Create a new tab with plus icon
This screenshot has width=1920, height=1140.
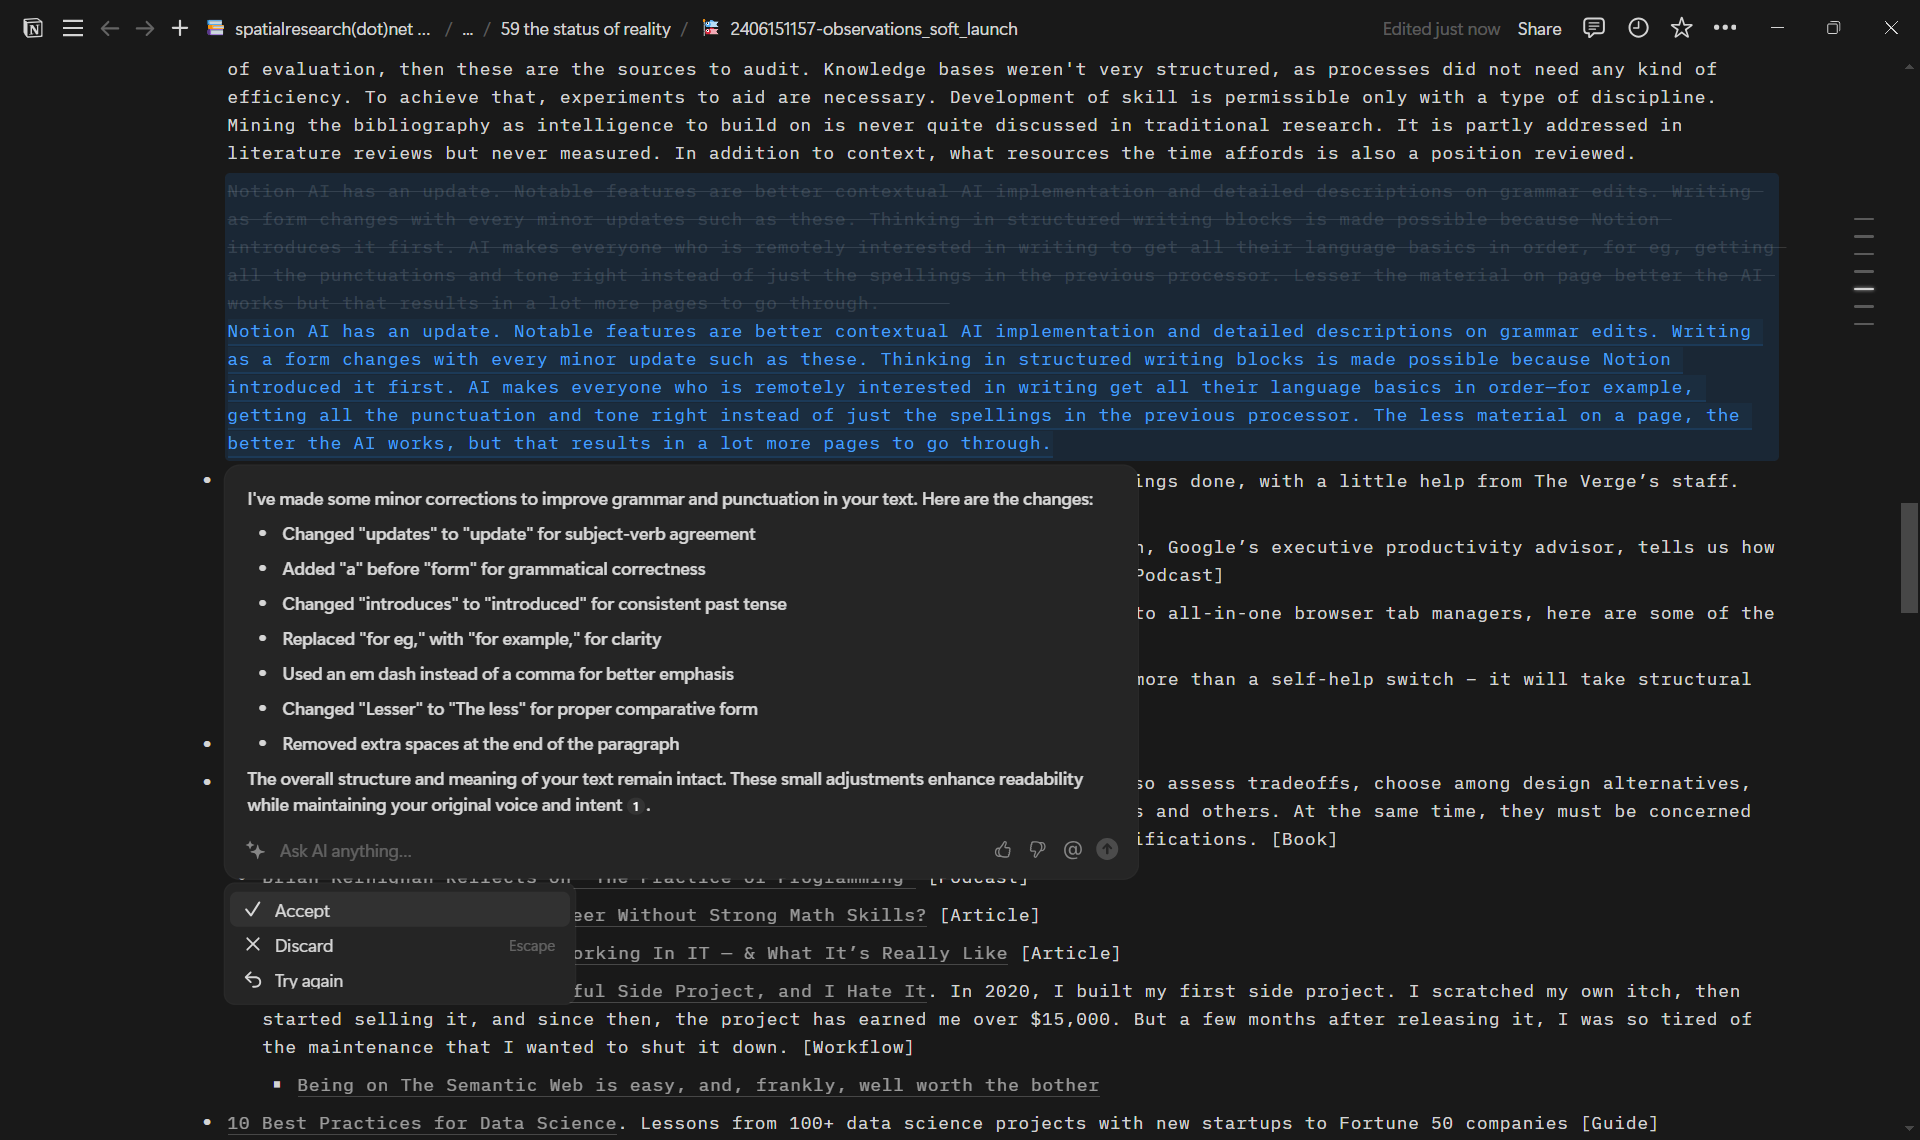point(180,28)
